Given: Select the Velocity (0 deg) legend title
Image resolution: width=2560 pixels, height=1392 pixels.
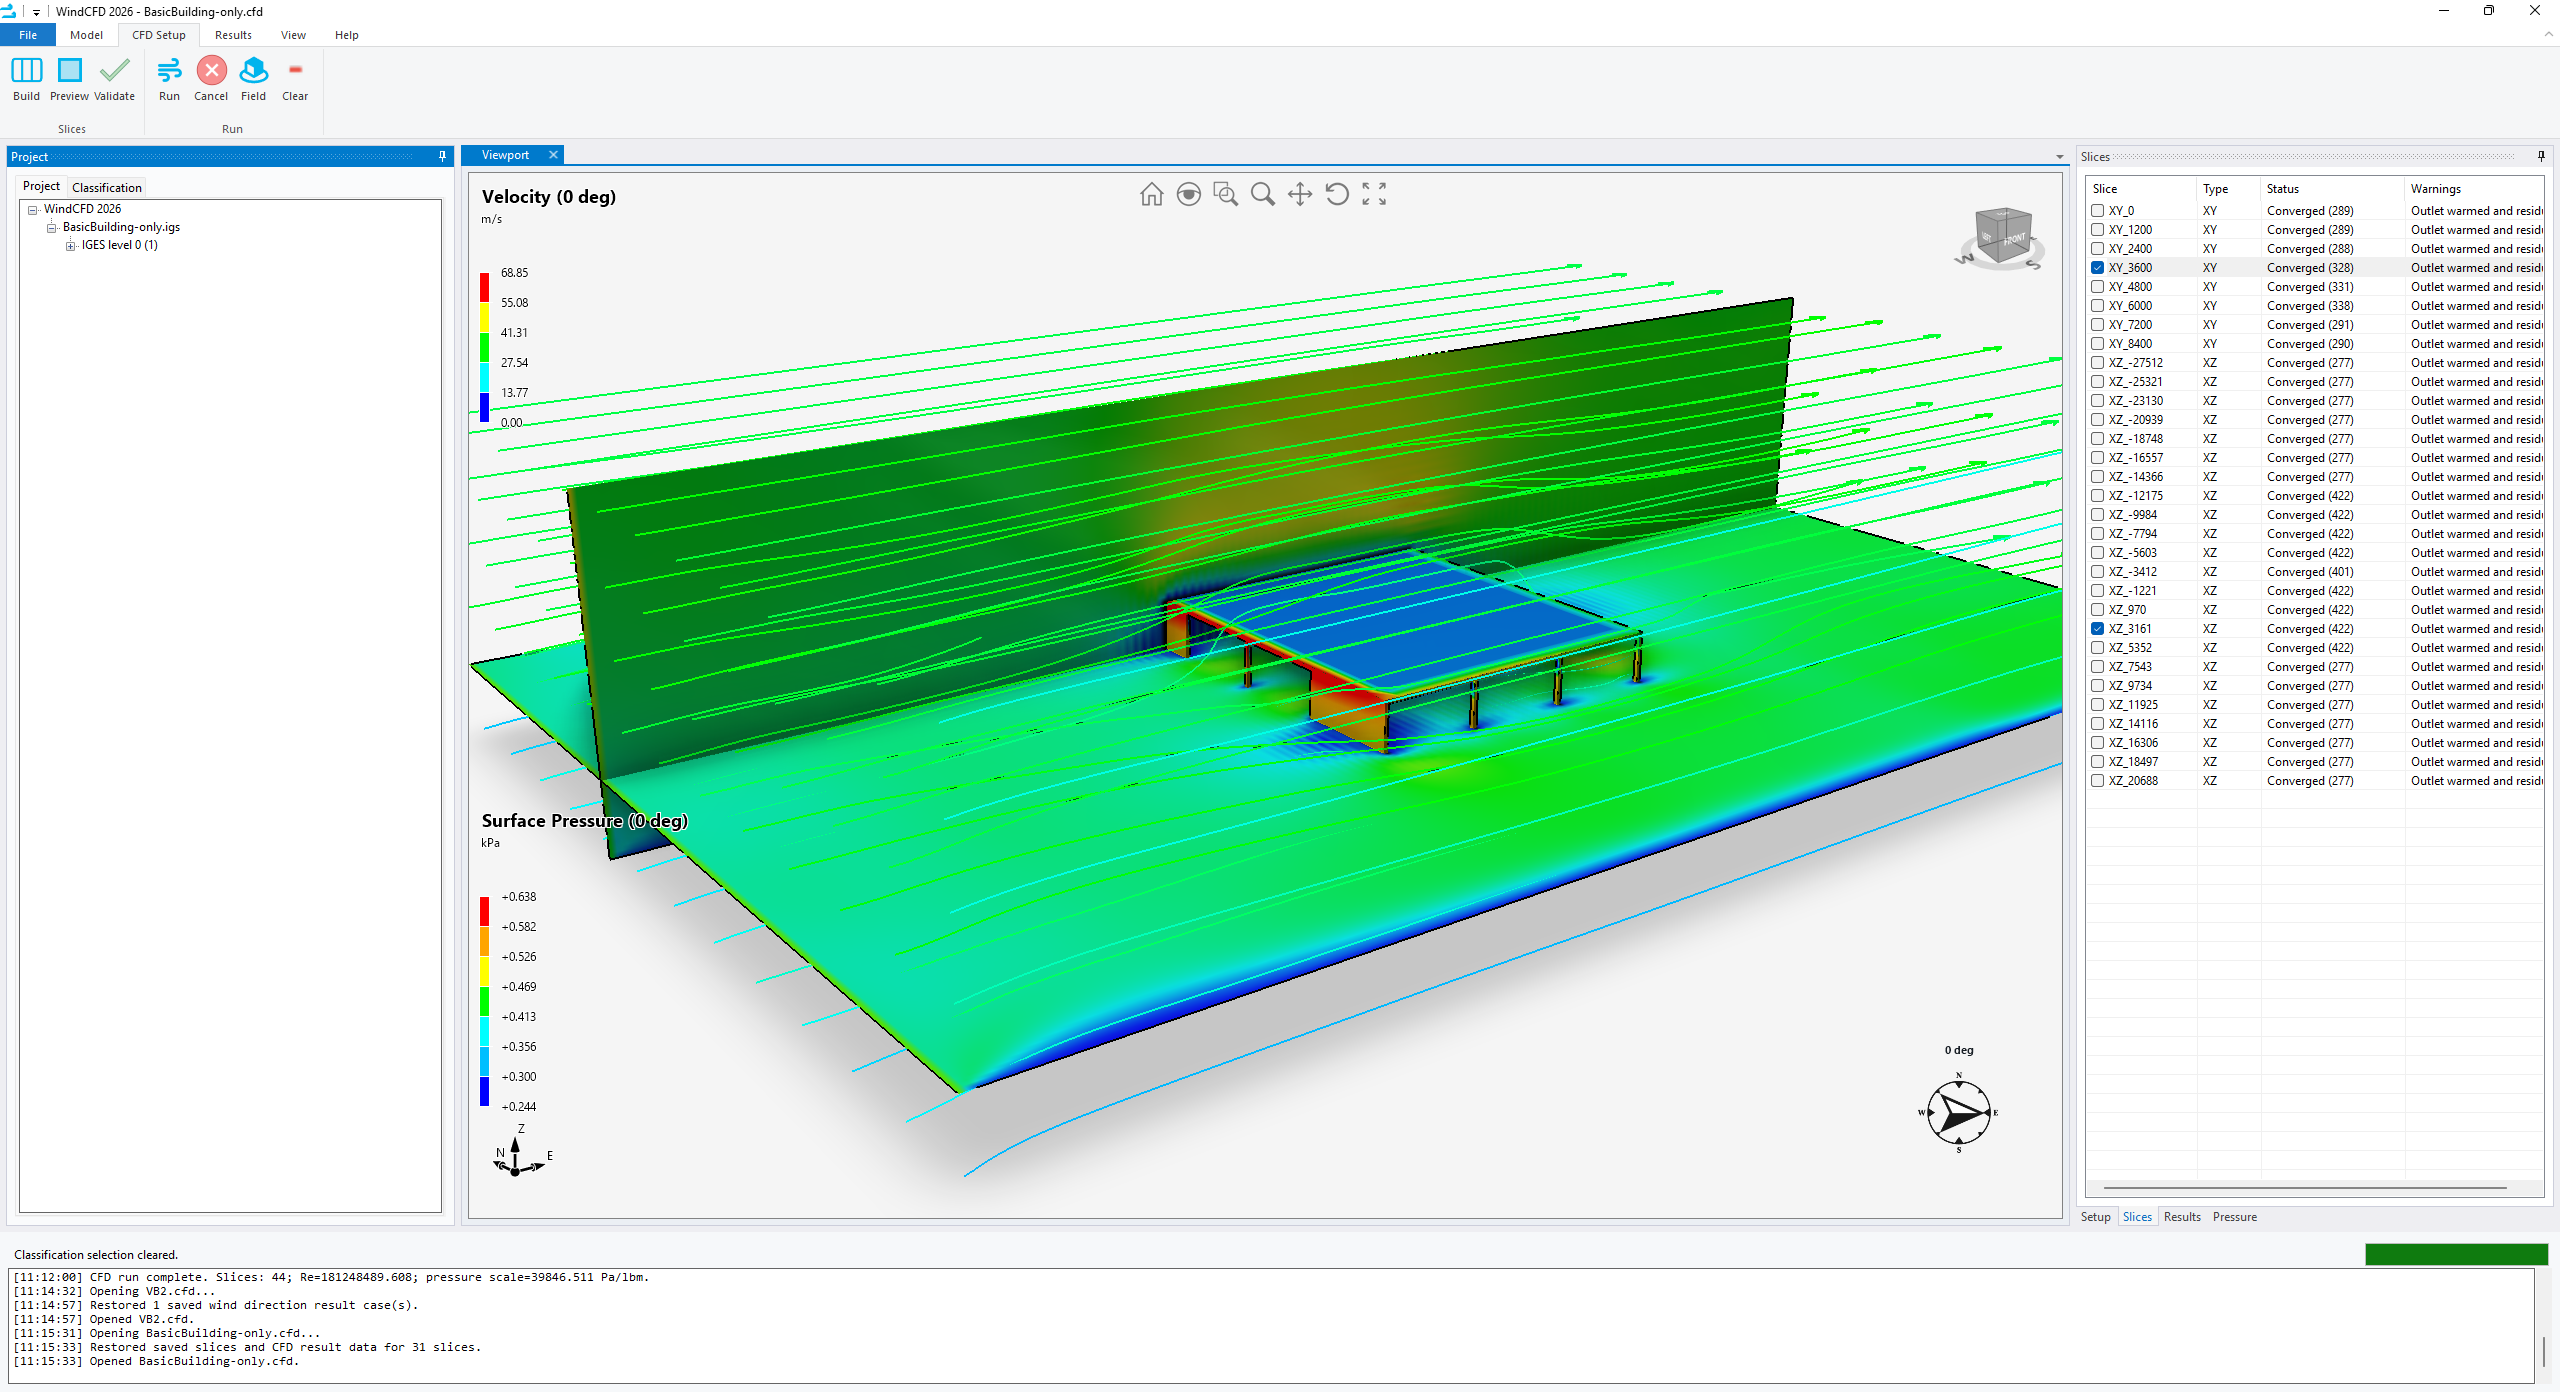Looking at the screenshot, I should [548, 197].
